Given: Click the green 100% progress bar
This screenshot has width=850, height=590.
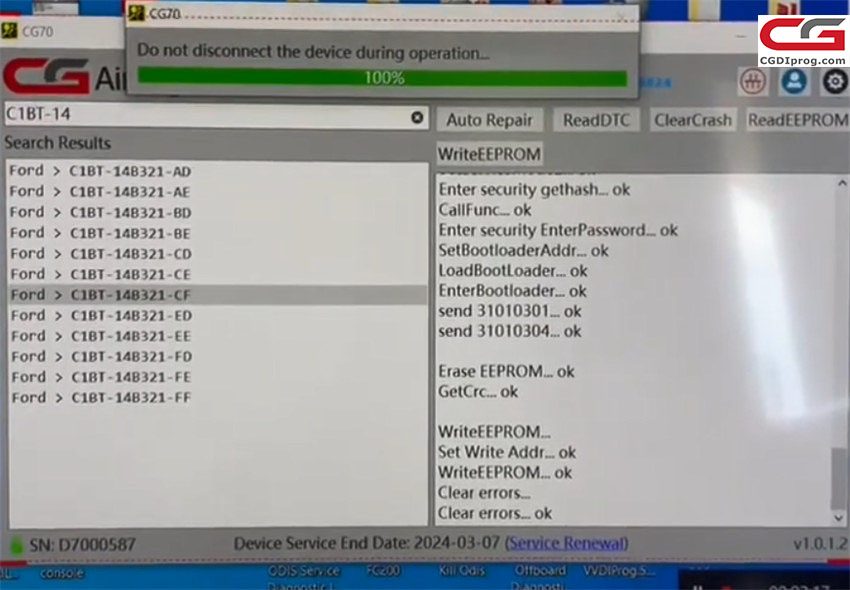Looking at the screenshot, I should point(382,78).
